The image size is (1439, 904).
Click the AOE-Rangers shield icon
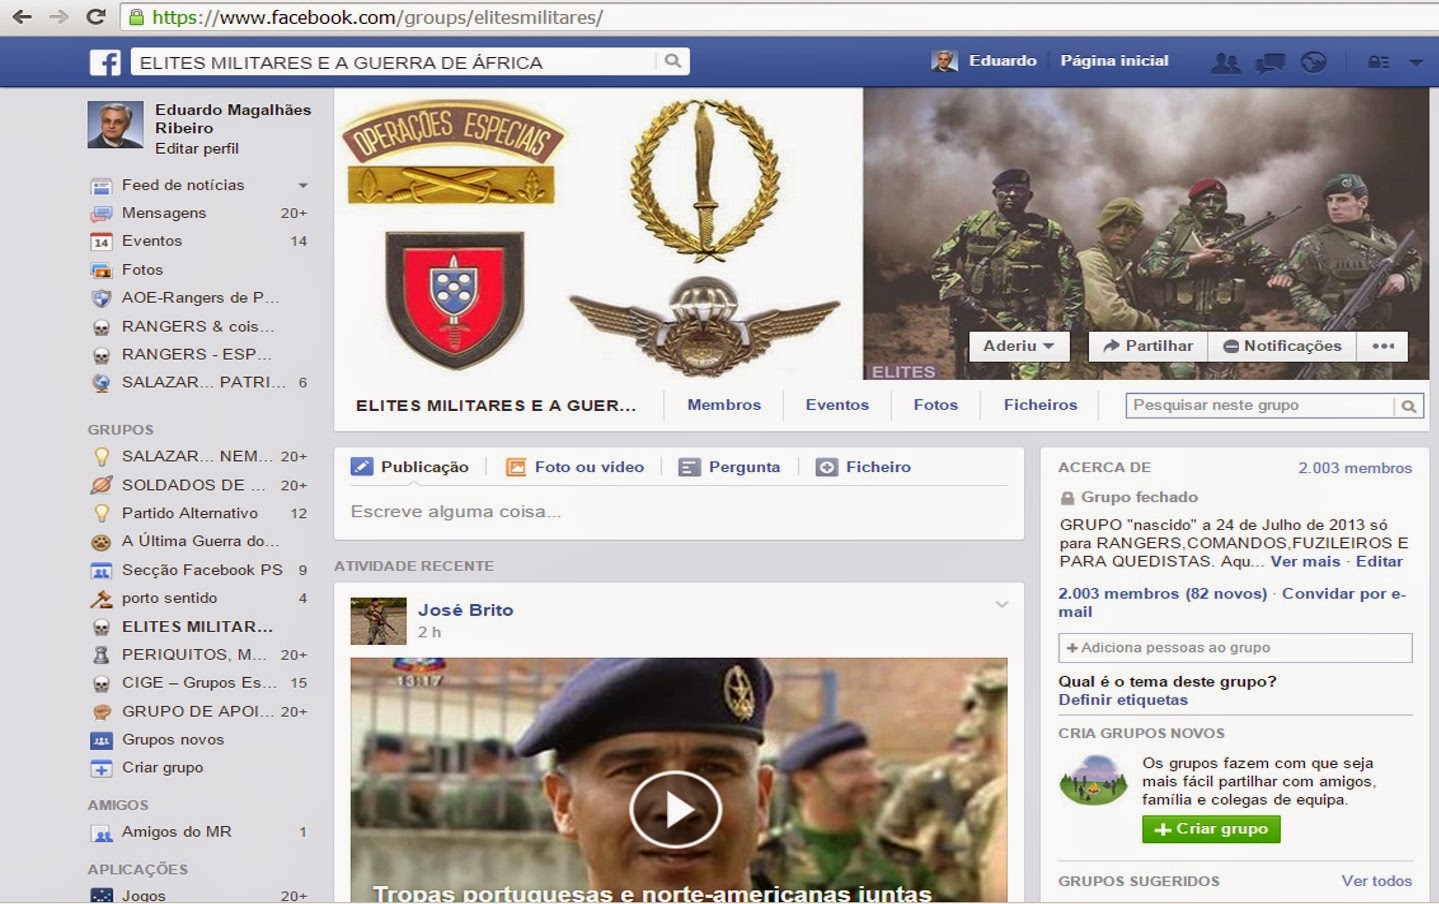point(101,298)
